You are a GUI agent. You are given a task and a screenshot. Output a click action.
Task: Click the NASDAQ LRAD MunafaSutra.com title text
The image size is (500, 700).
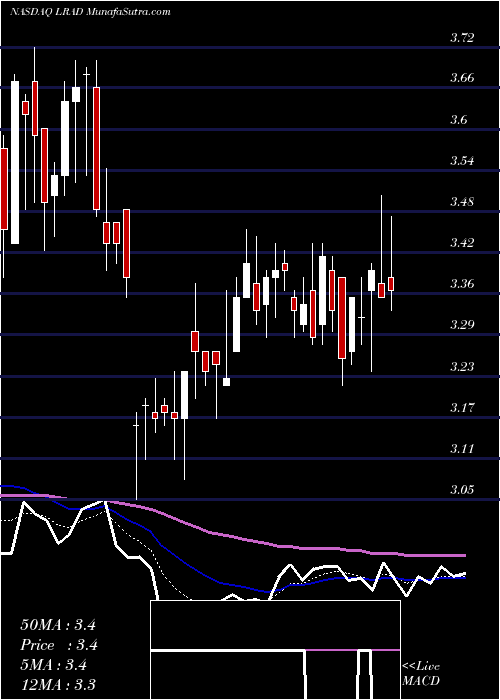(x=90, y=11)
